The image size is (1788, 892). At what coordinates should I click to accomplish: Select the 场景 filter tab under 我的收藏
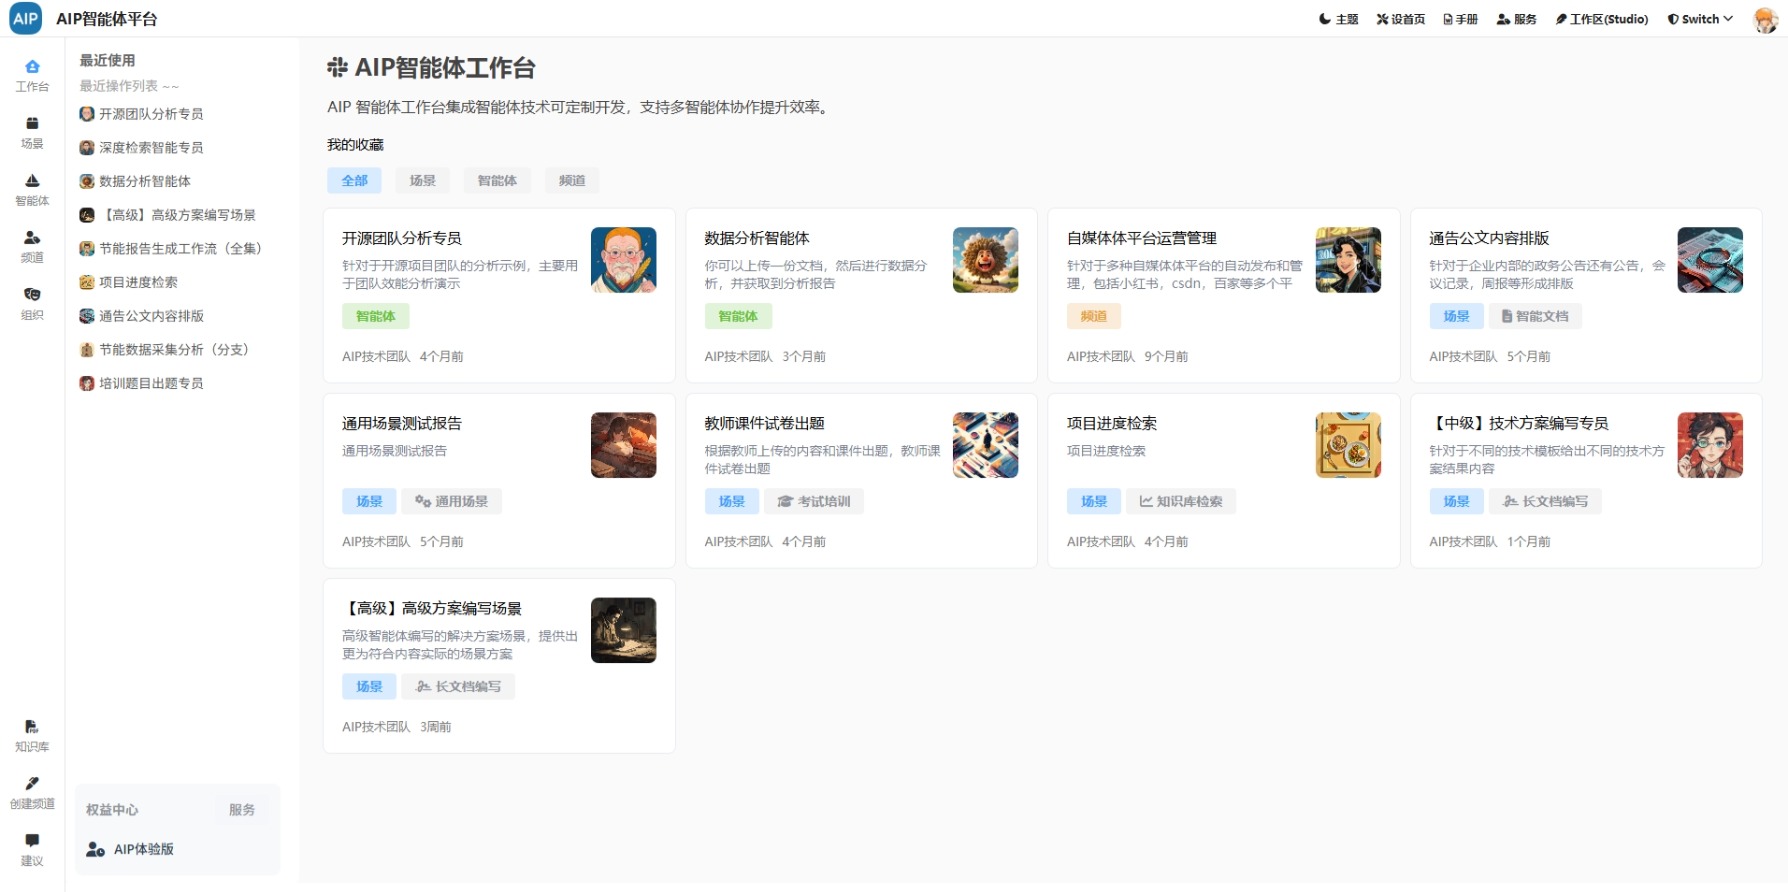[x=422, y=181]
